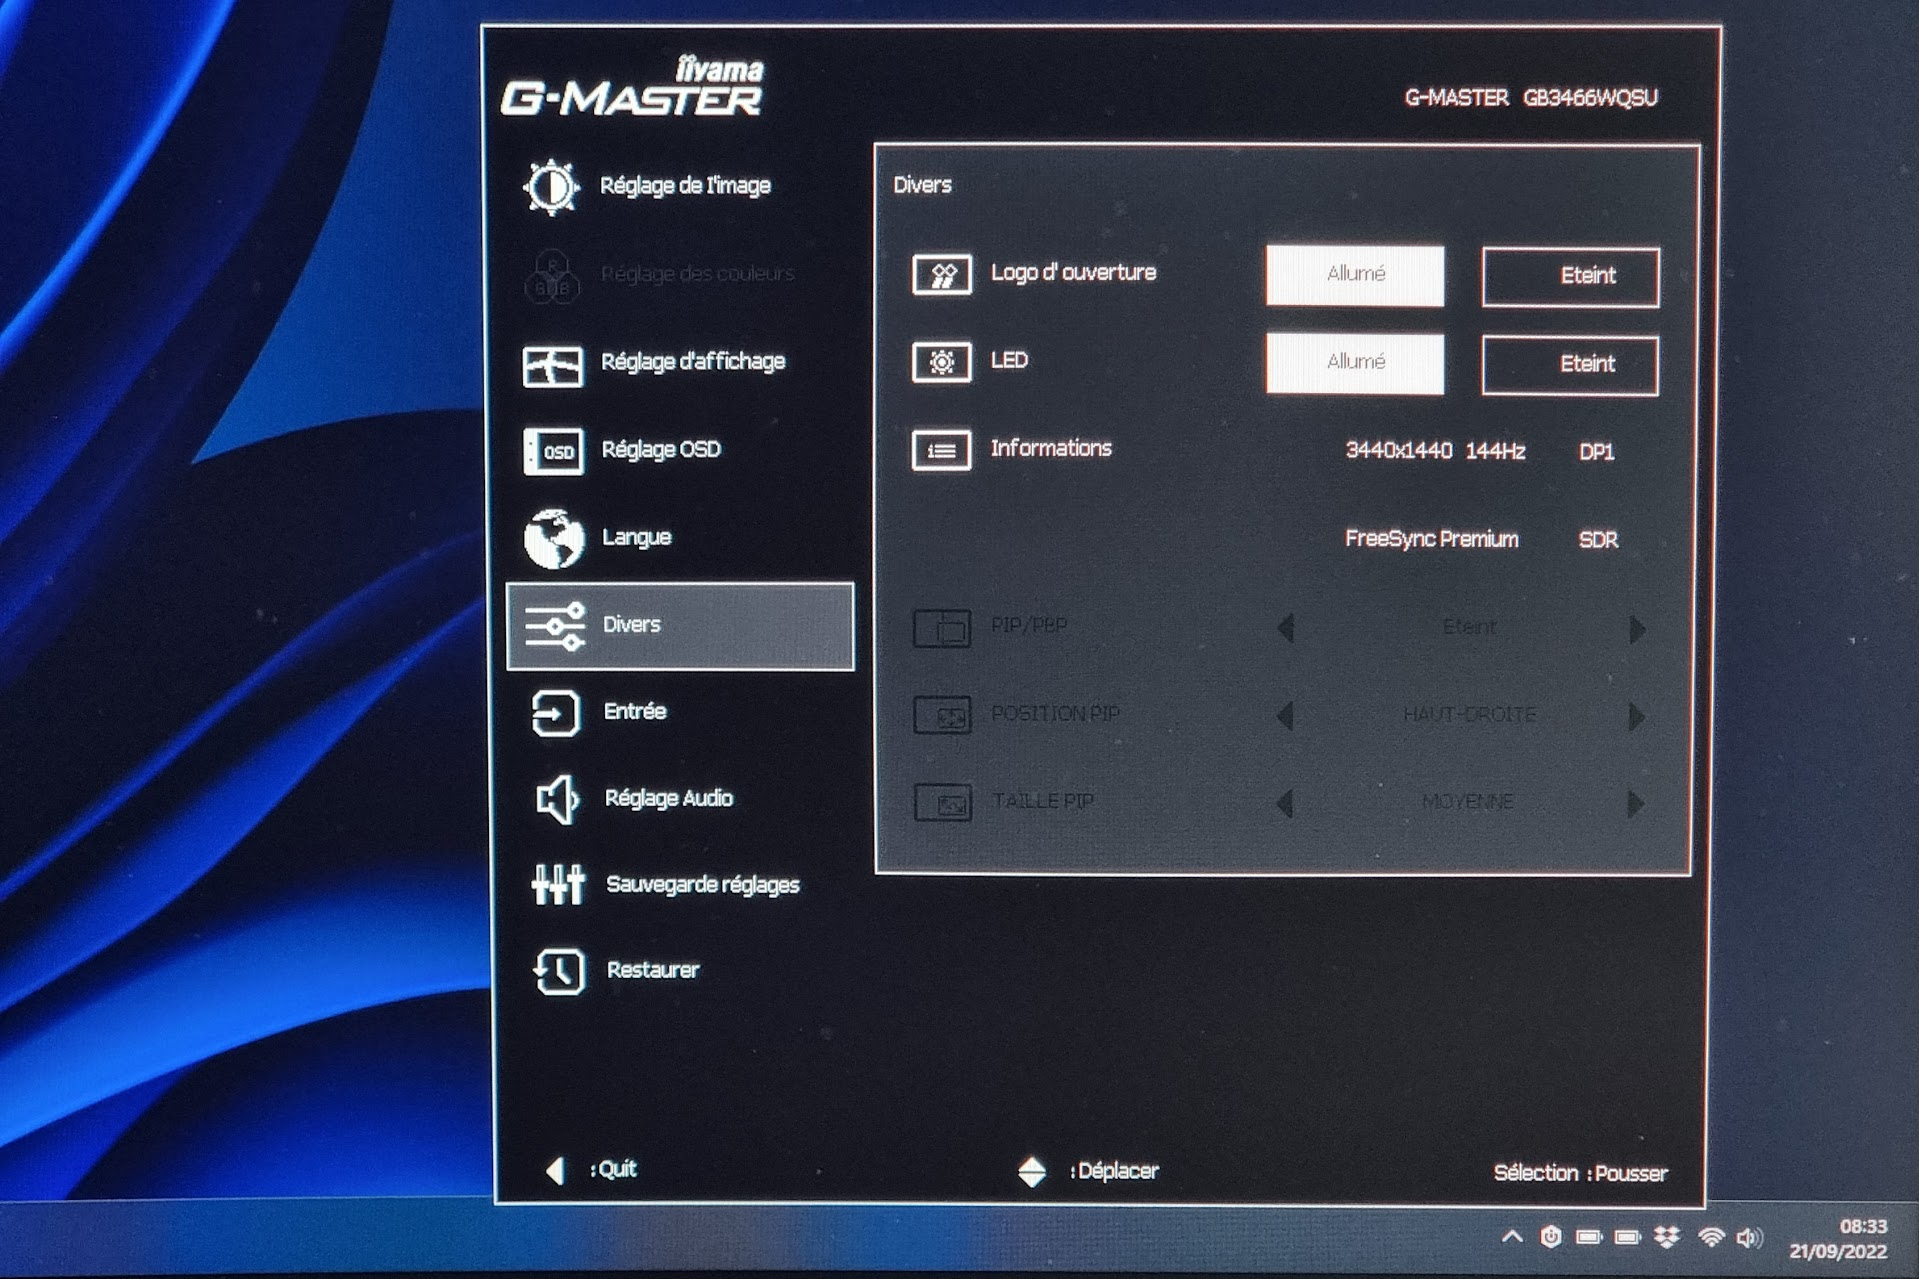Click the PIP/PBP icon
Viewport: 1919px width, 1279px height.
941,629
